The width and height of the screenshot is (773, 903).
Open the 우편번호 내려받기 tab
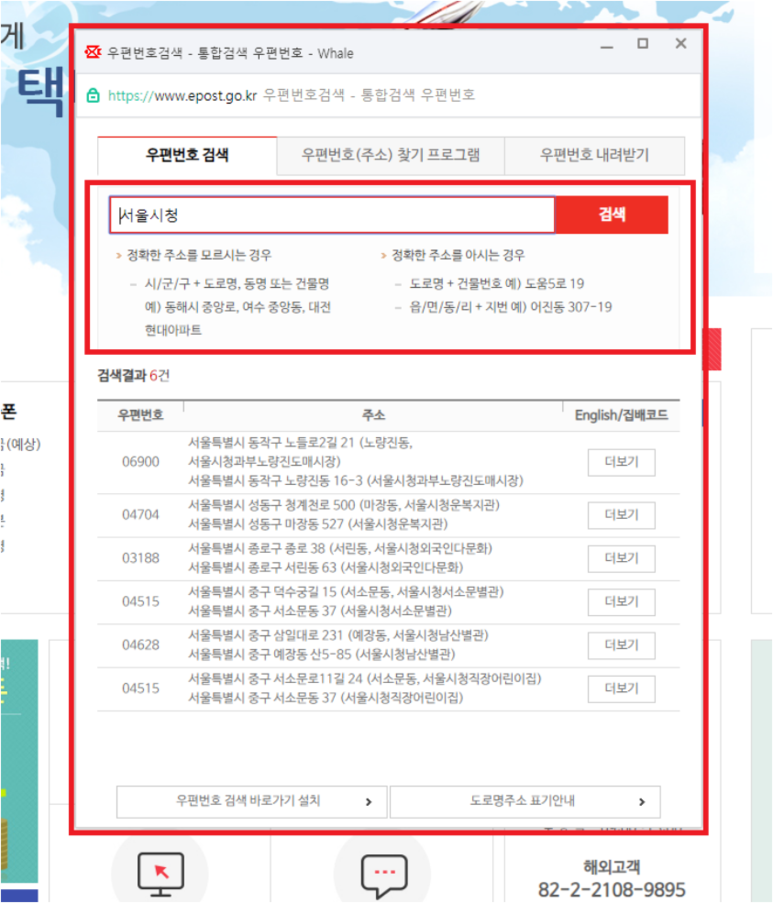(594, 155)
